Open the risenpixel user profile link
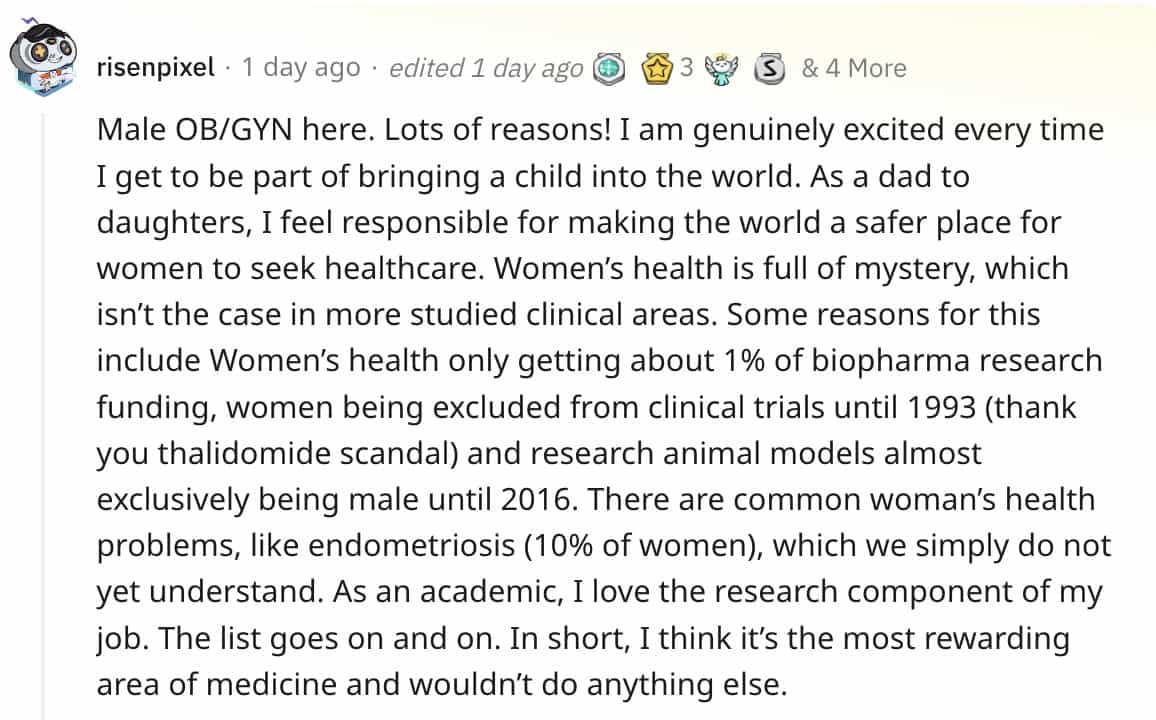 [155, 68]
